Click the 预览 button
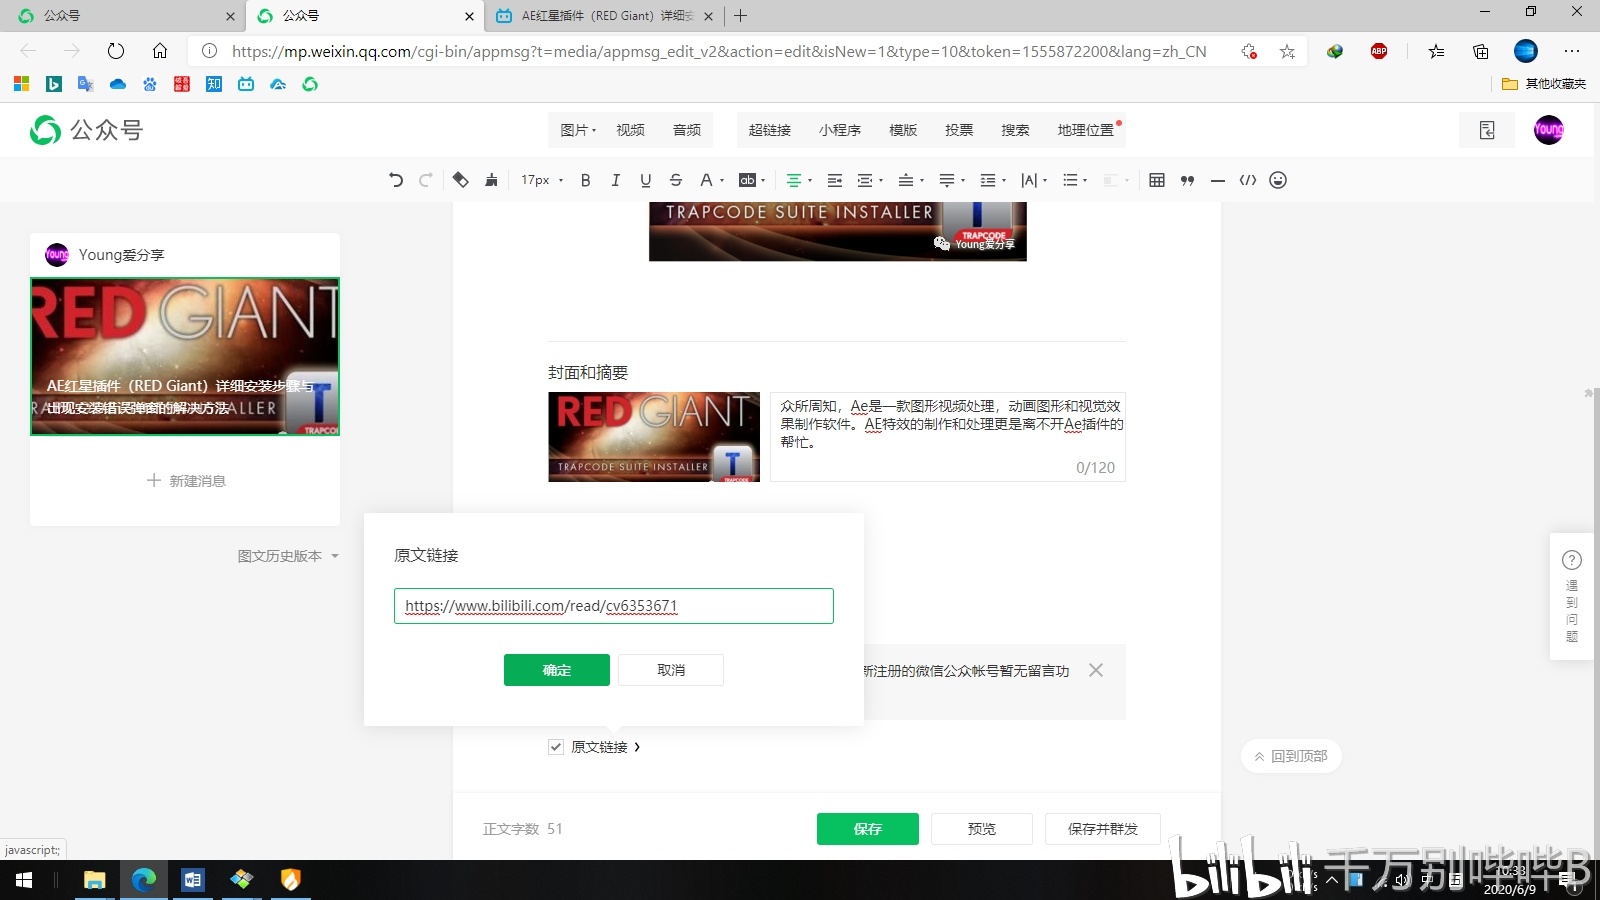 point(982,829)
